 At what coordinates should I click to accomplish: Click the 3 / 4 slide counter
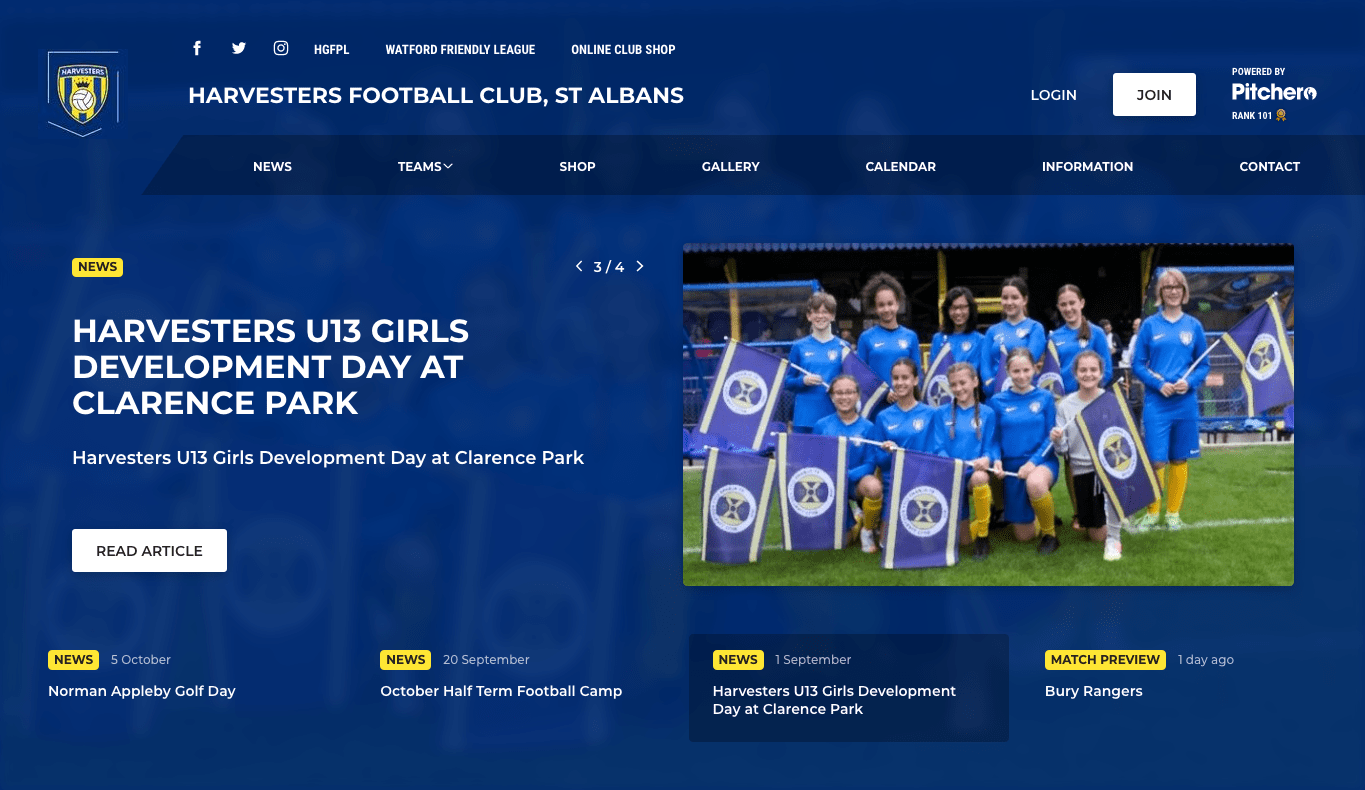pyautogui.click(x=609, y=267)
